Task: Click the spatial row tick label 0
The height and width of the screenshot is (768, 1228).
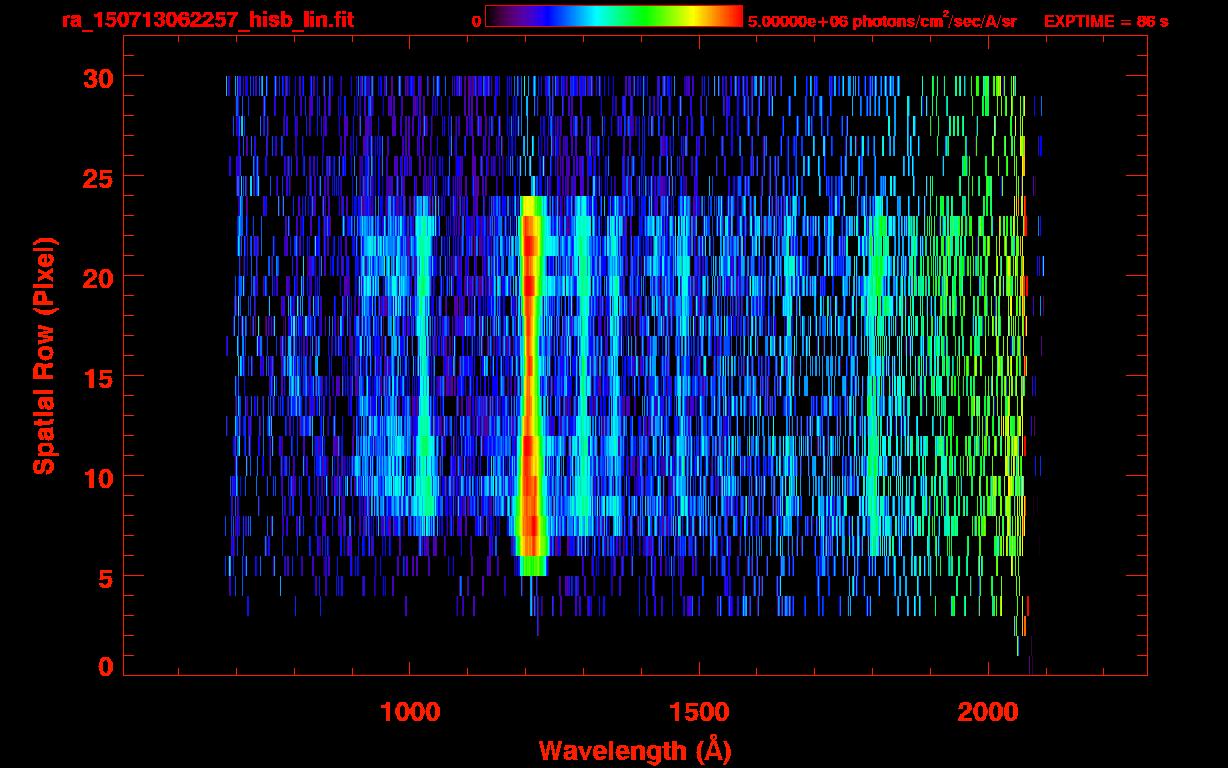Action: pos(106,667)
